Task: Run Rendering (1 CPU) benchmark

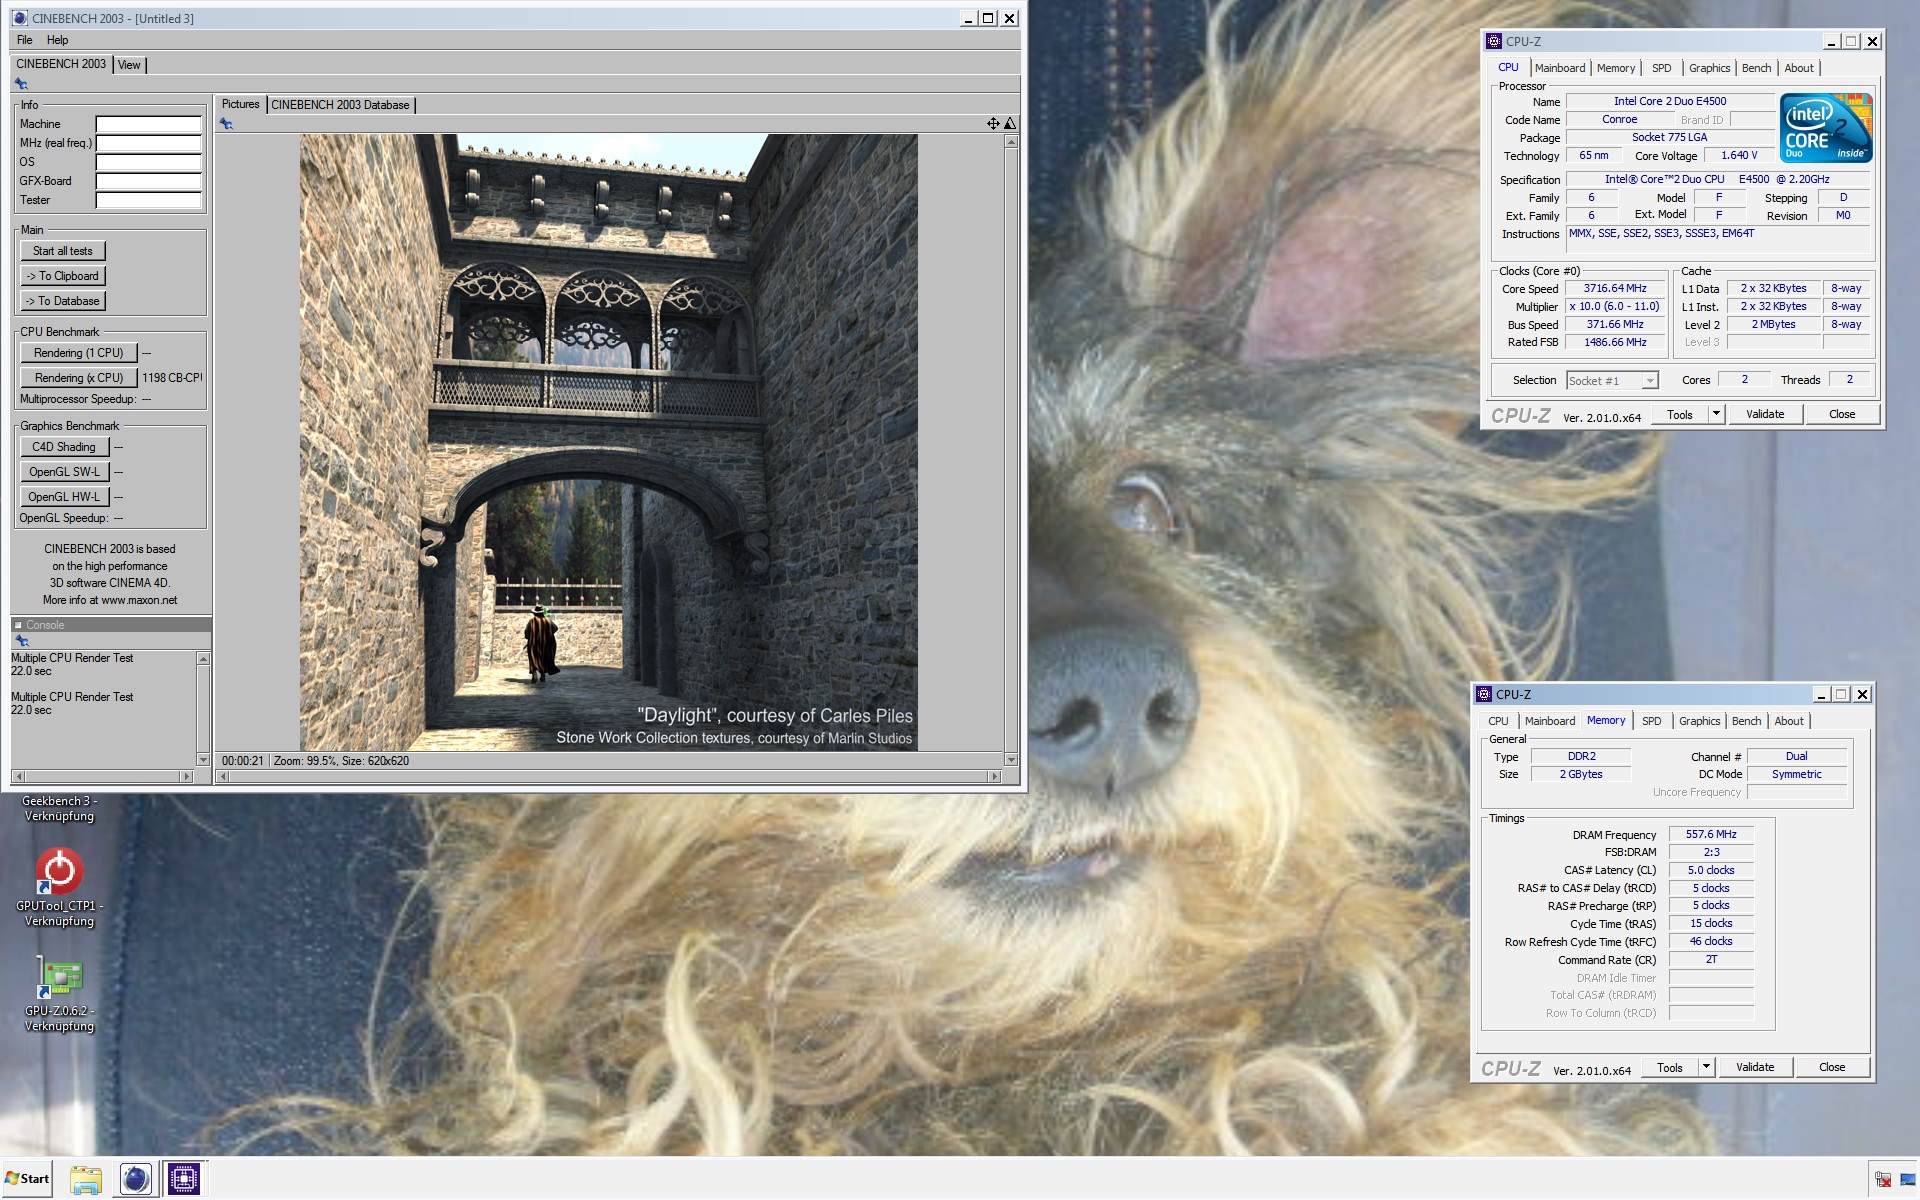Action: coord(79,353)
